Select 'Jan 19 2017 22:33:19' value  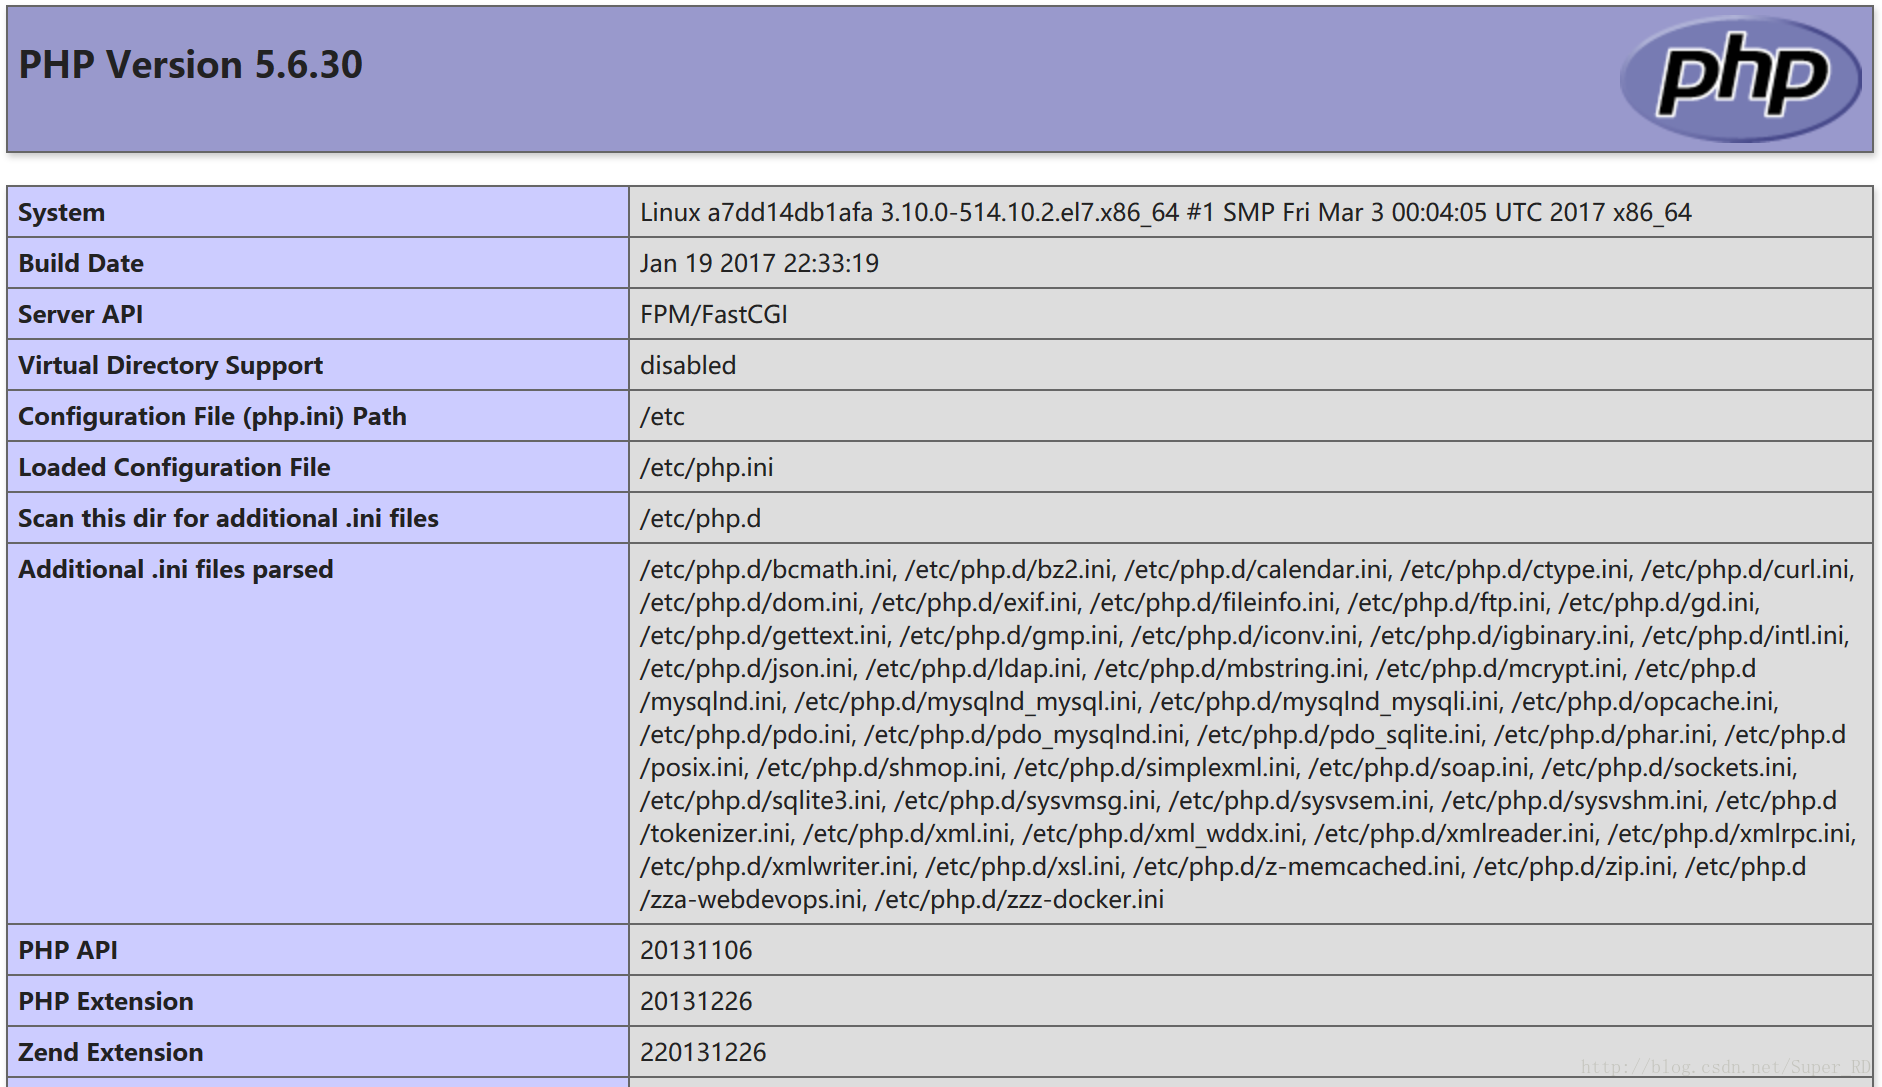tap(760, 264)
